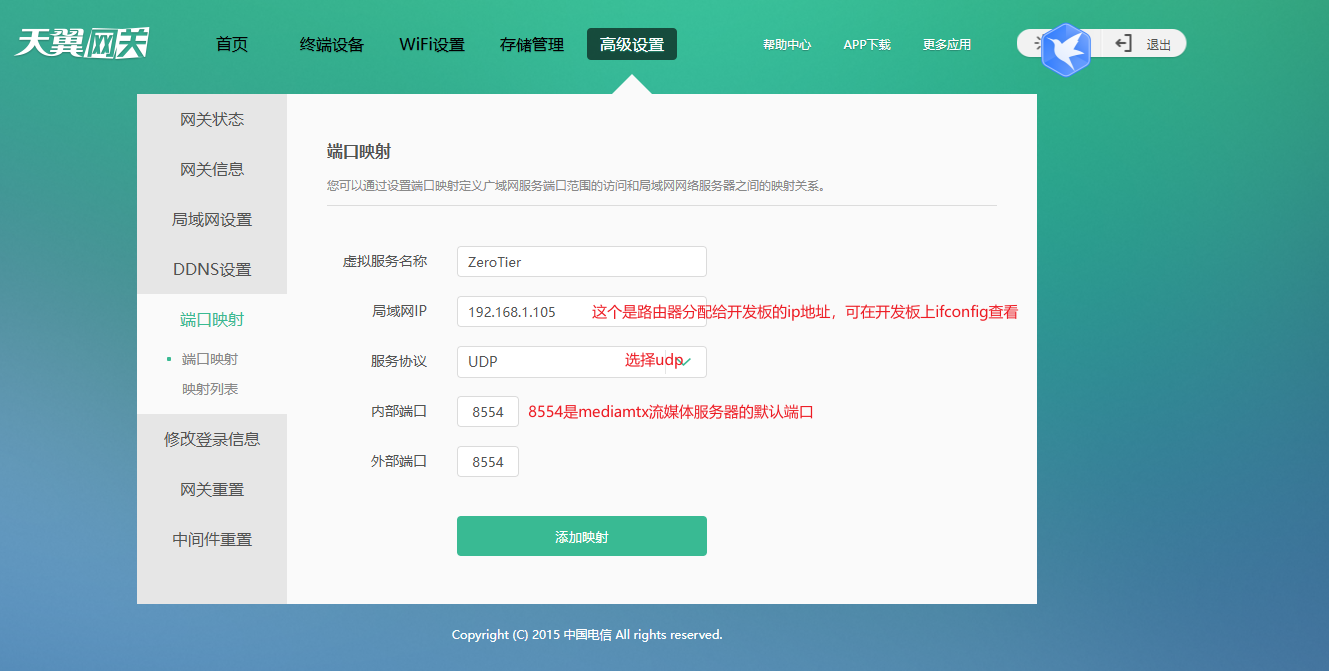Click the 退出 logout text
Screen dimensions: 1329x671
(1159, 45)
